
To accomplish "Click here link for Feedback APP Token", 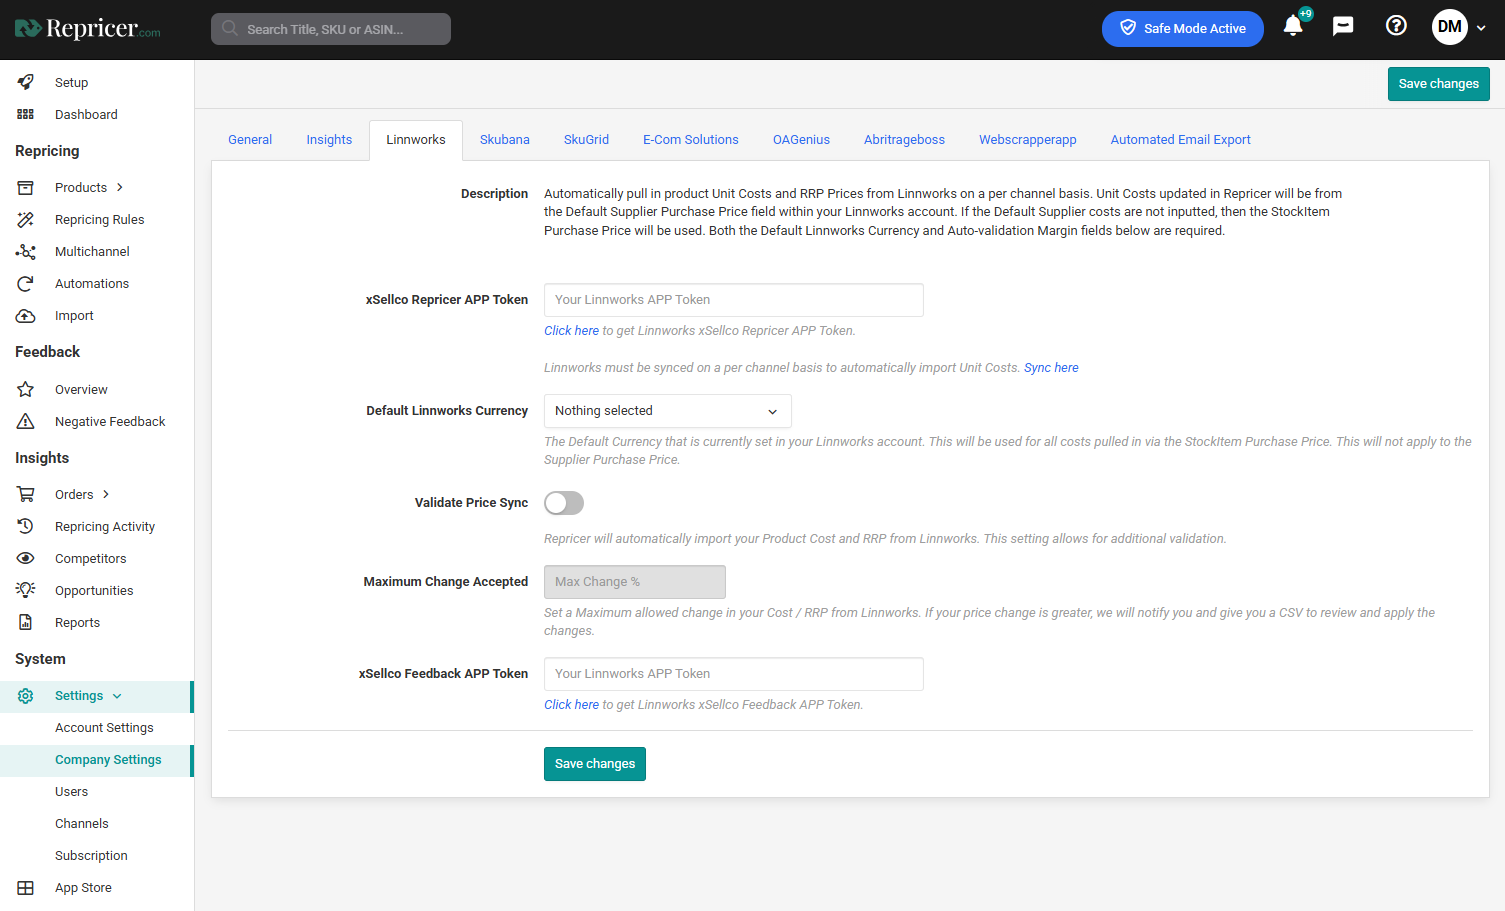I will point(571,705).
